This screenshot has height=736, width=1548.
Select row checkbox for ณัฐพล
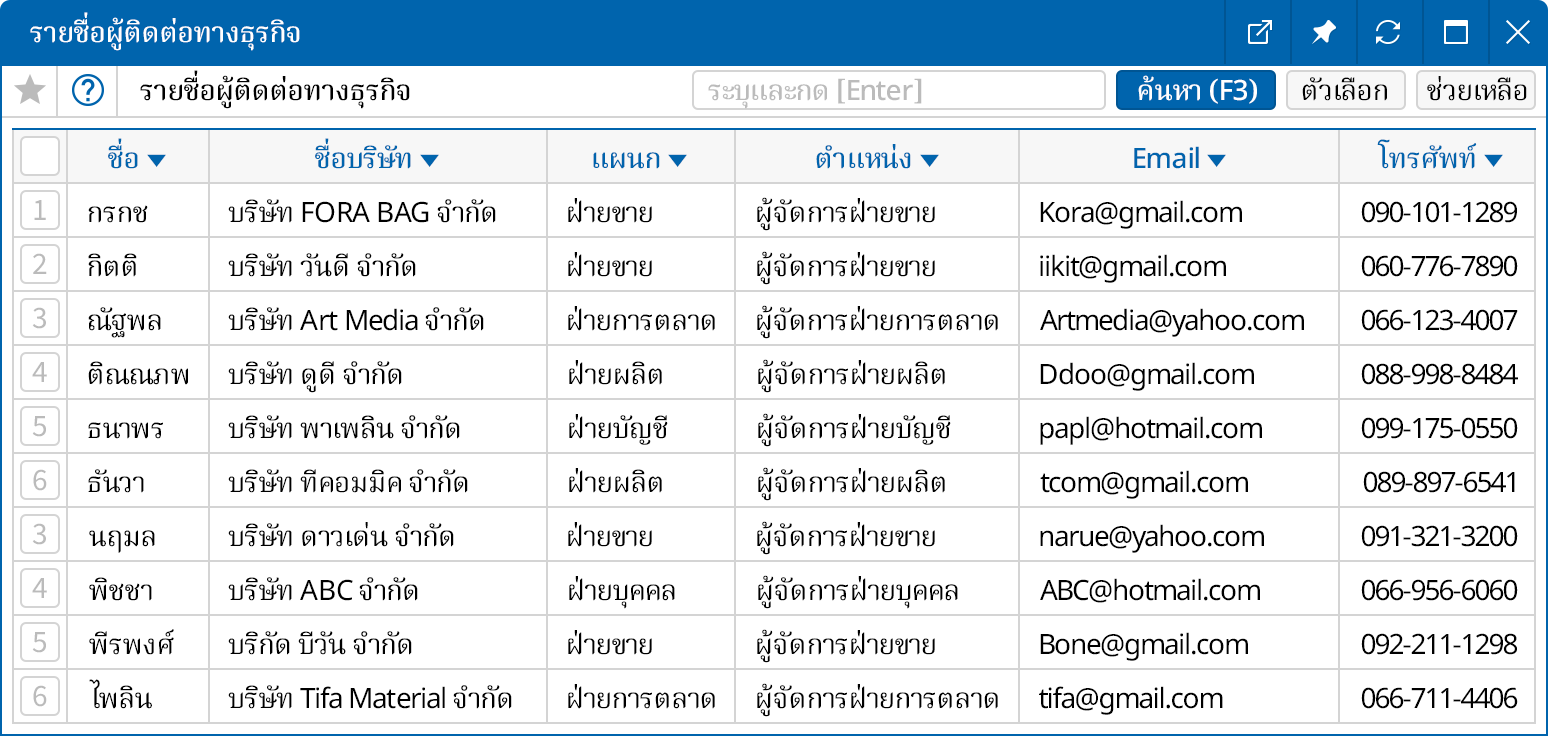point(40,319)
